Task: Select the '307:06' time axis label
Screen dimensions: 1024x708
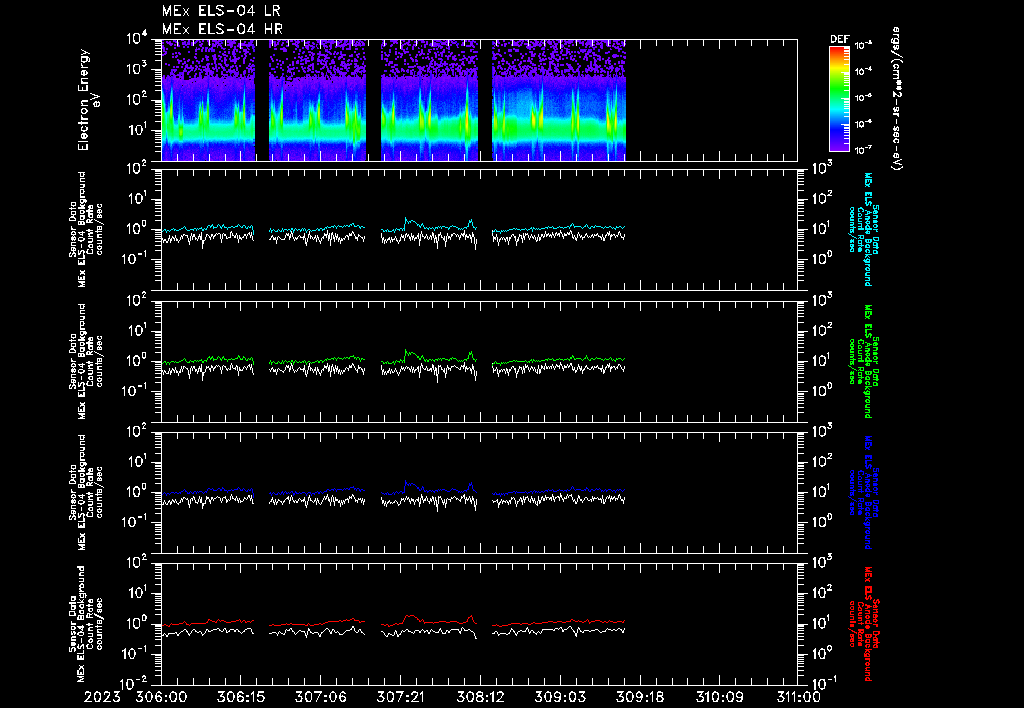Action: coord(320,697)
